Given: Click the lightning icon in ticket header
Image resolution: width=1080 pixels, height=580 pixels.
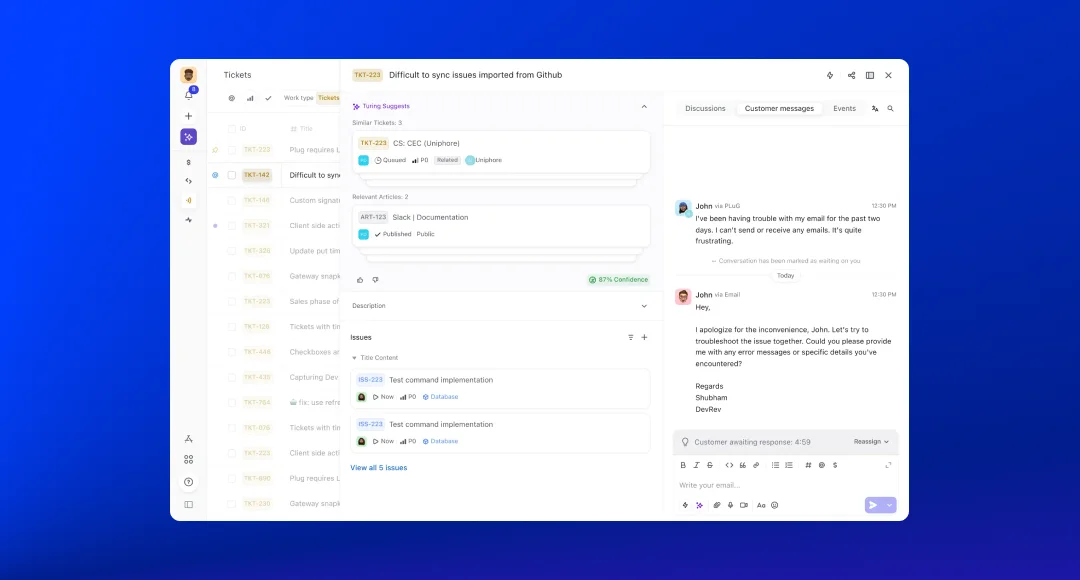Looking at the screenshot, I should pyautogui.click(x=830, y=75).
